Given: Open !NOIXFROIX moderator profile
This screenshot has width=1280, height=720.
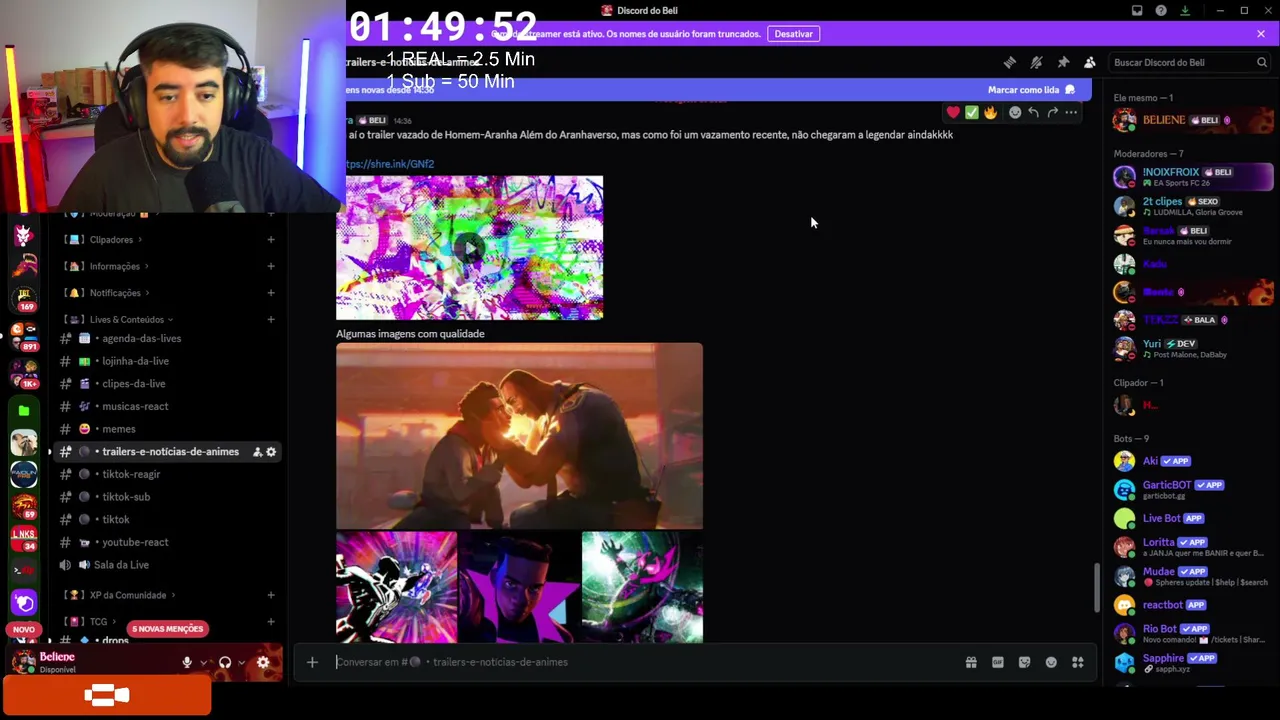Looking at the screenshot, I should click(1192, 177).
